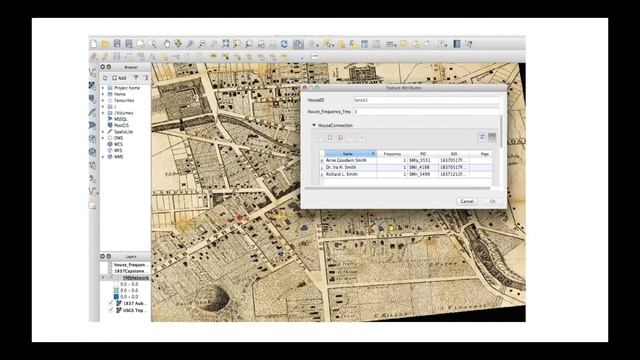Zoom to the active layer extent
The width and height of the screenshot is (640, 360).
[x=249, y=44]
